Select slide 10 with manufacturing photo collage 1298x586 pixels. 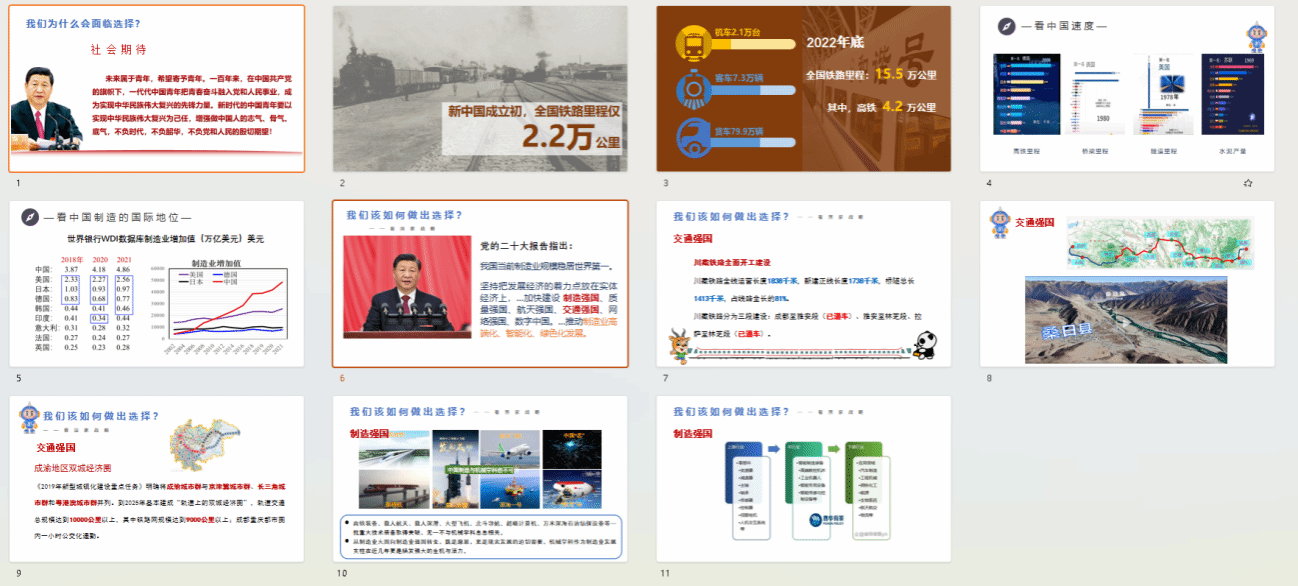pyautogui.click(x=480, y=480)
